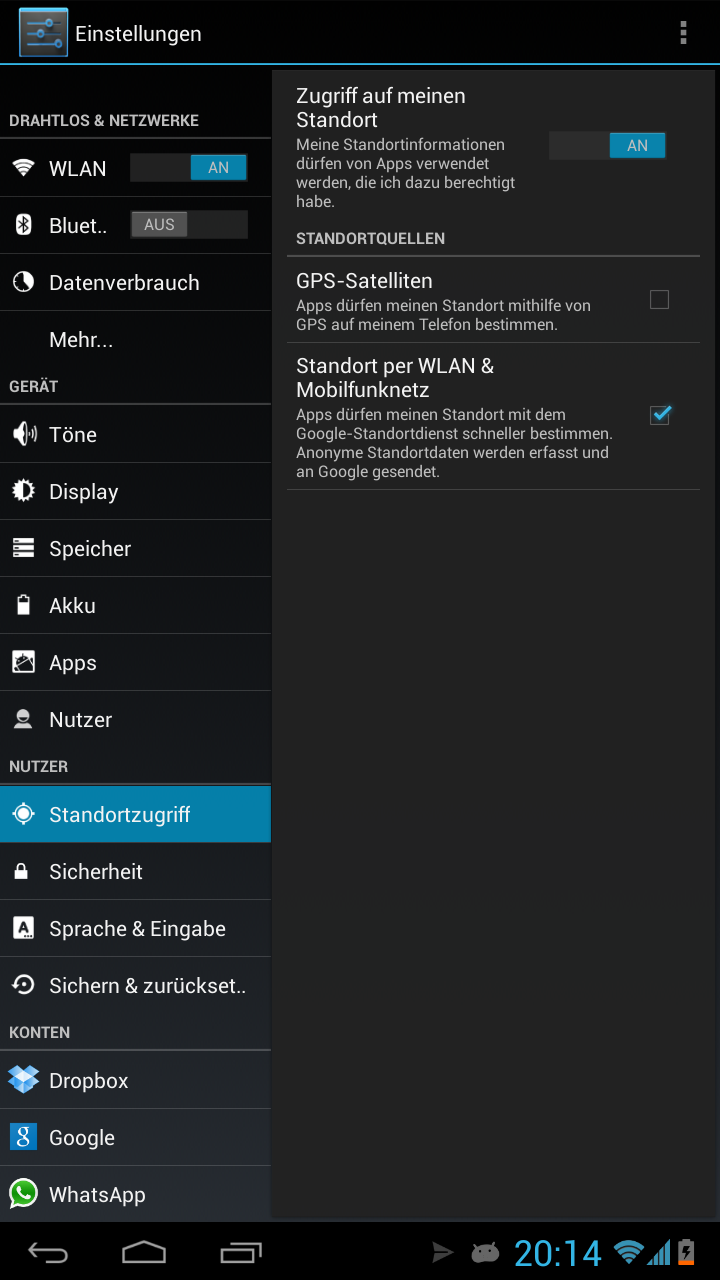Uncheck Standort per WLAN & Mobilfunknetz
Image resolution: width=720 pixels, height=1280 pixels.
coord(659,415)
